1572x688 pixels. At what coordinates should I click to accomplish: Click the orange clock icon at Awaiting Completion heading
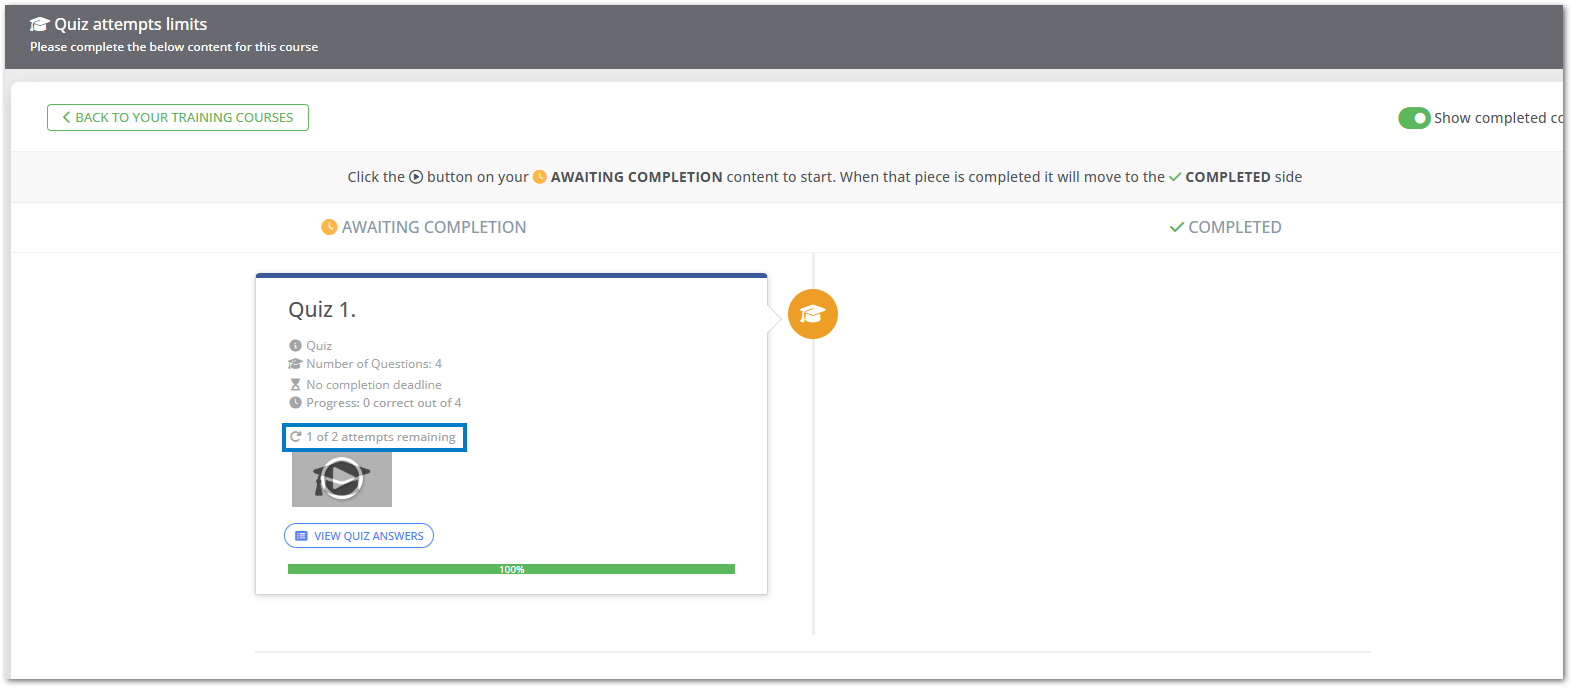pos(329,227)
